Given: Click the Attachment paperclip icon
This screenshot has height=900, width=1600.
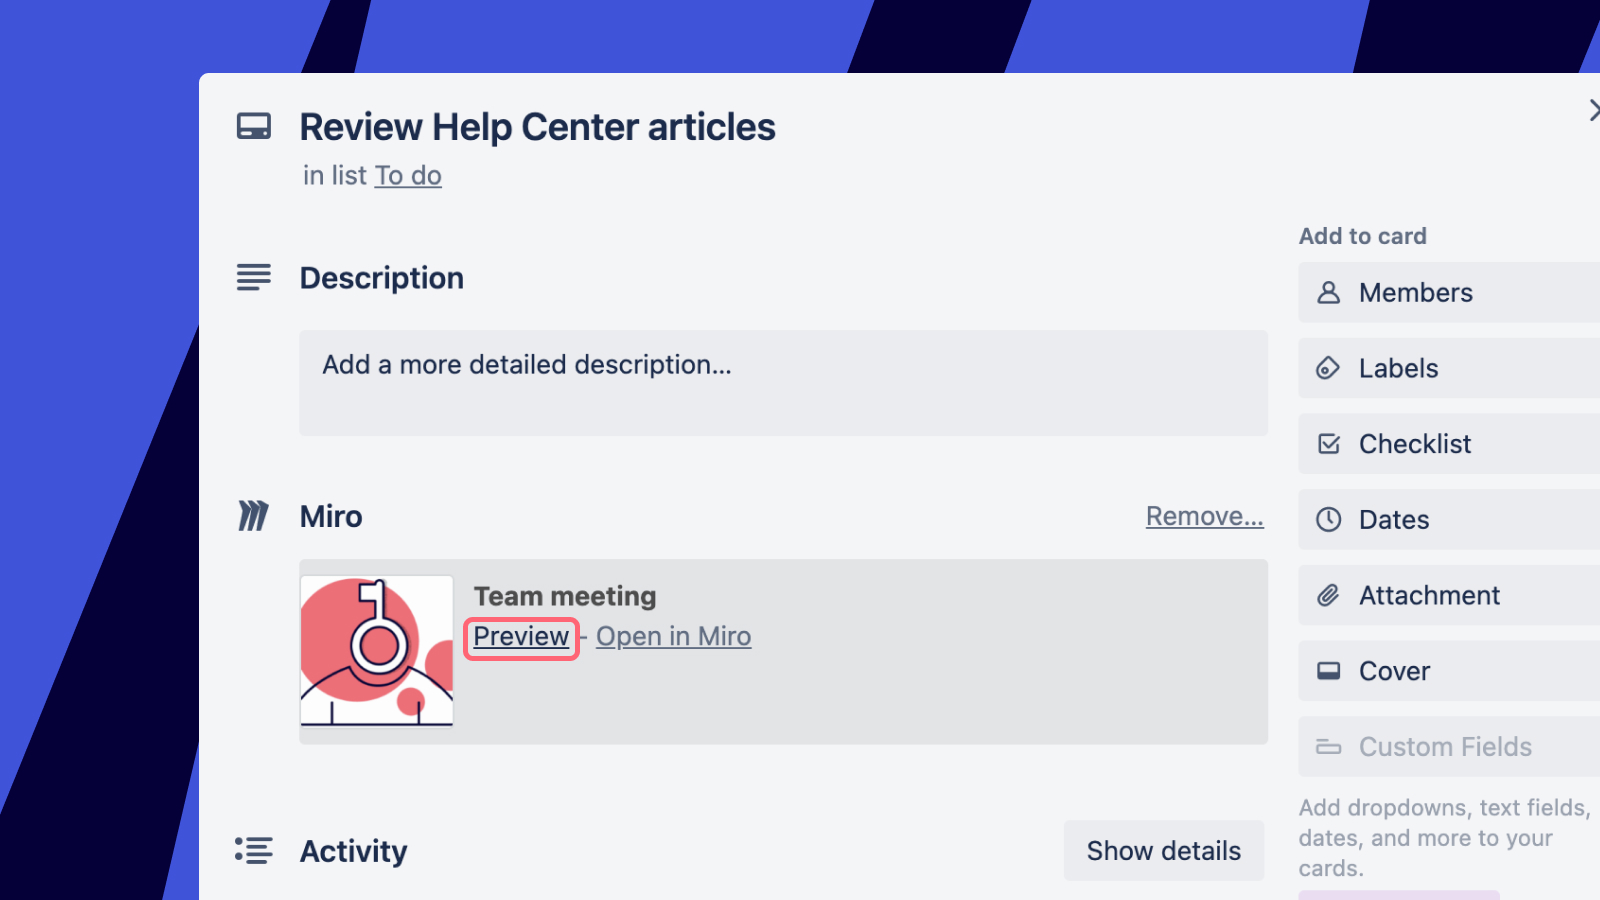Looking at the screenshot, I should coord(1328,595).
